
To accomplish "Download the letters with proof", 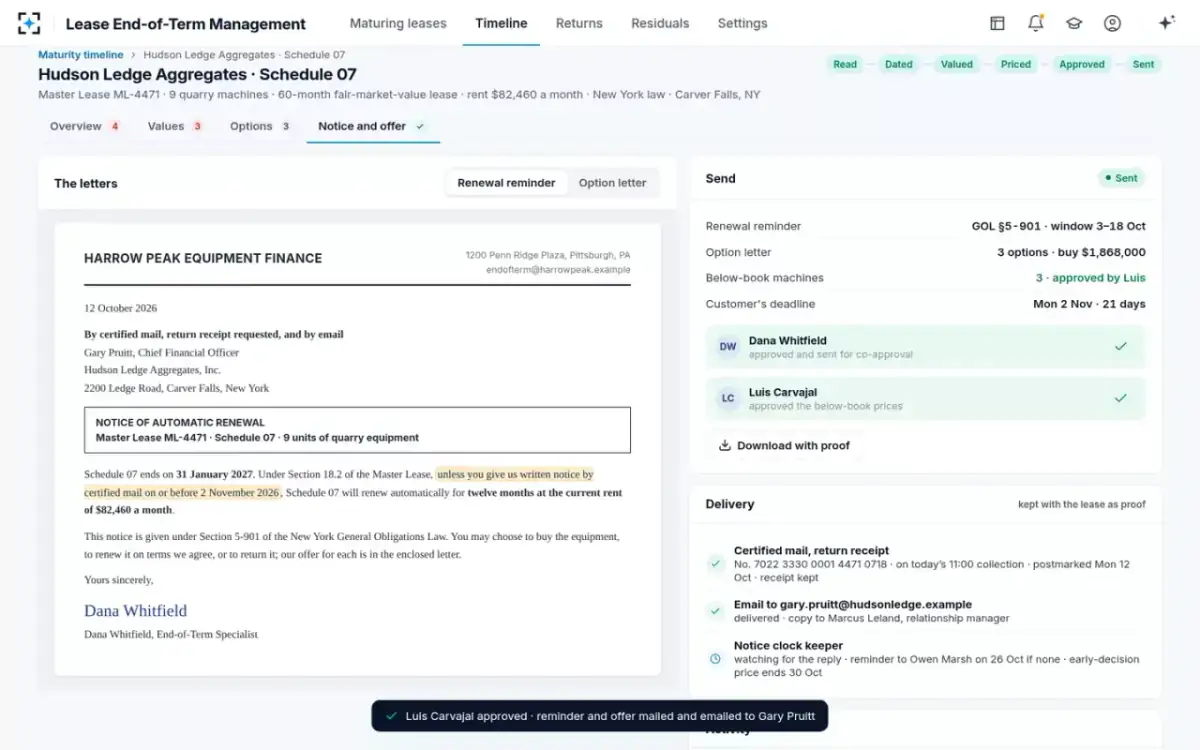I will point(784,446).
